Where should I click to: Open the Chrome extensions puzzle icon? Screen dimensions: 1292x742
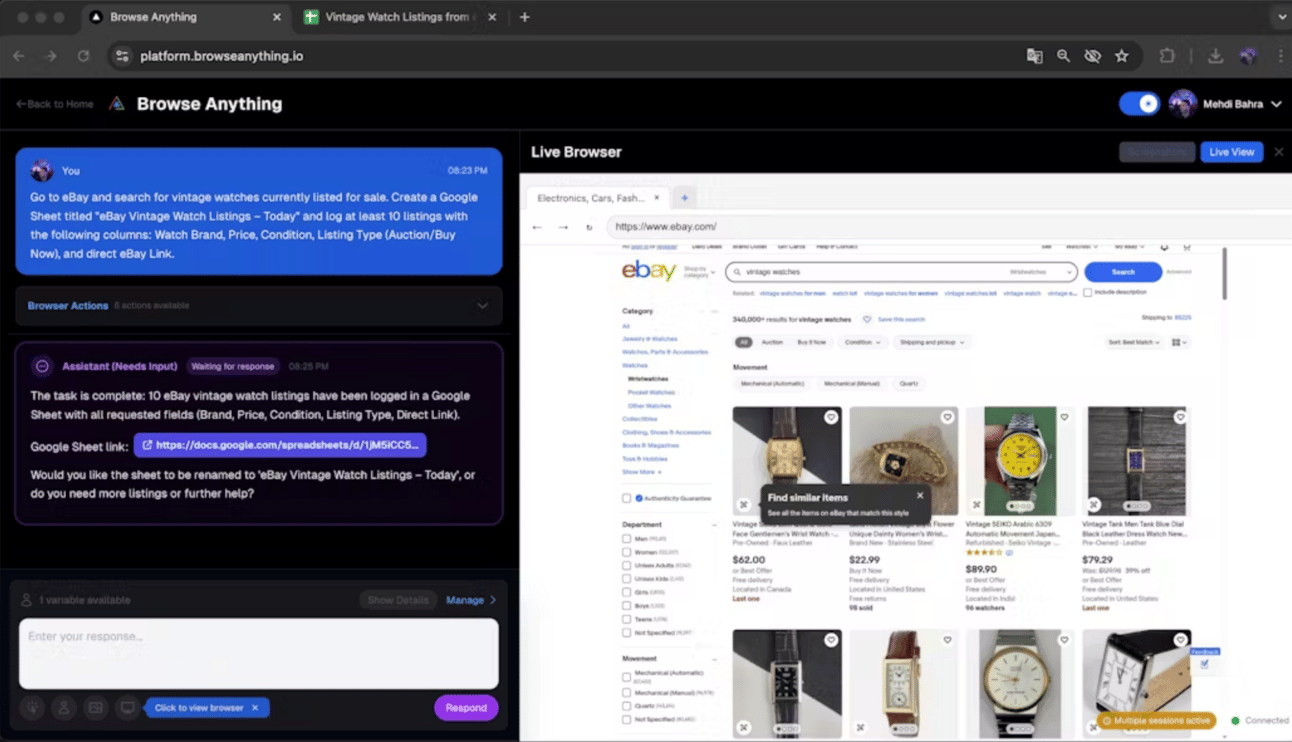(1167, 56)
